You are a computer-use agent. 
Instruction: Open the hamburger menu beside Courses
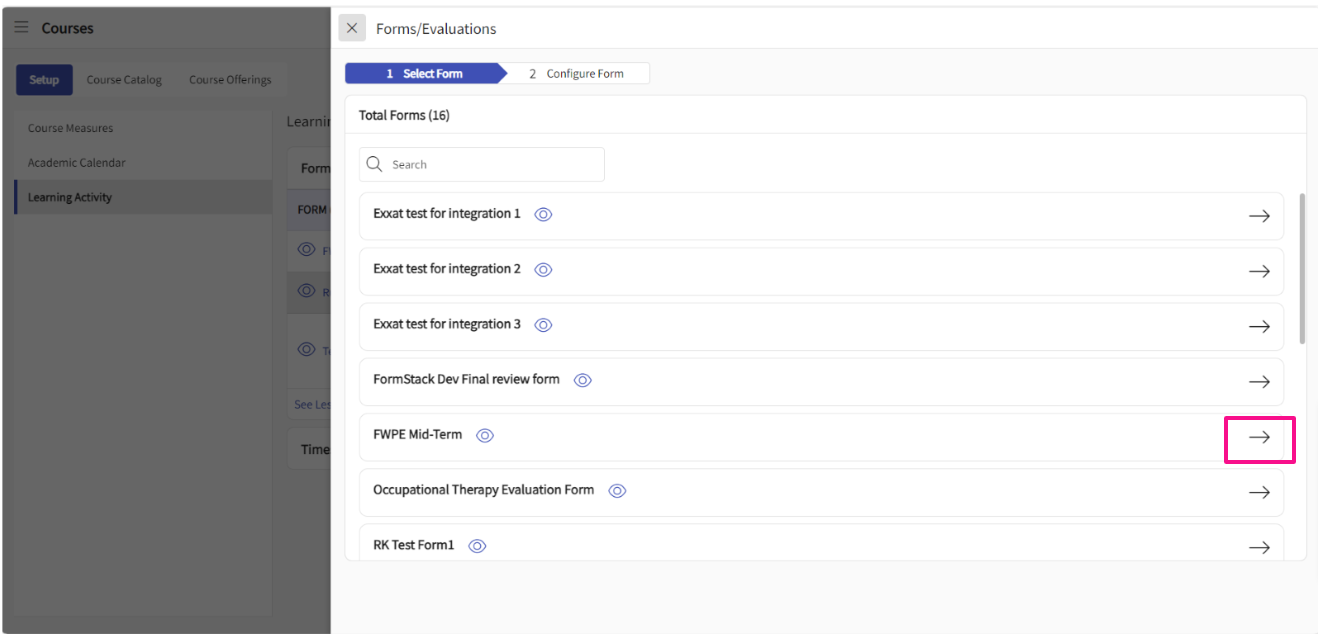[x=21, y=28]
